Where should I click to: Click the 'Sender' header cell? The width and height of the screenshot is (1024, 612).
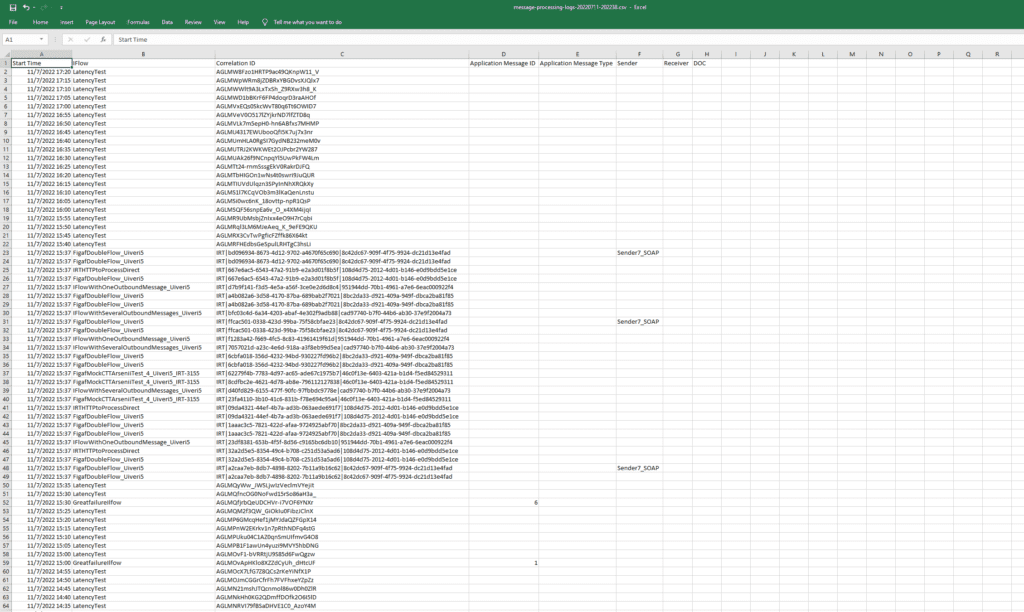[x=639, y=63]
